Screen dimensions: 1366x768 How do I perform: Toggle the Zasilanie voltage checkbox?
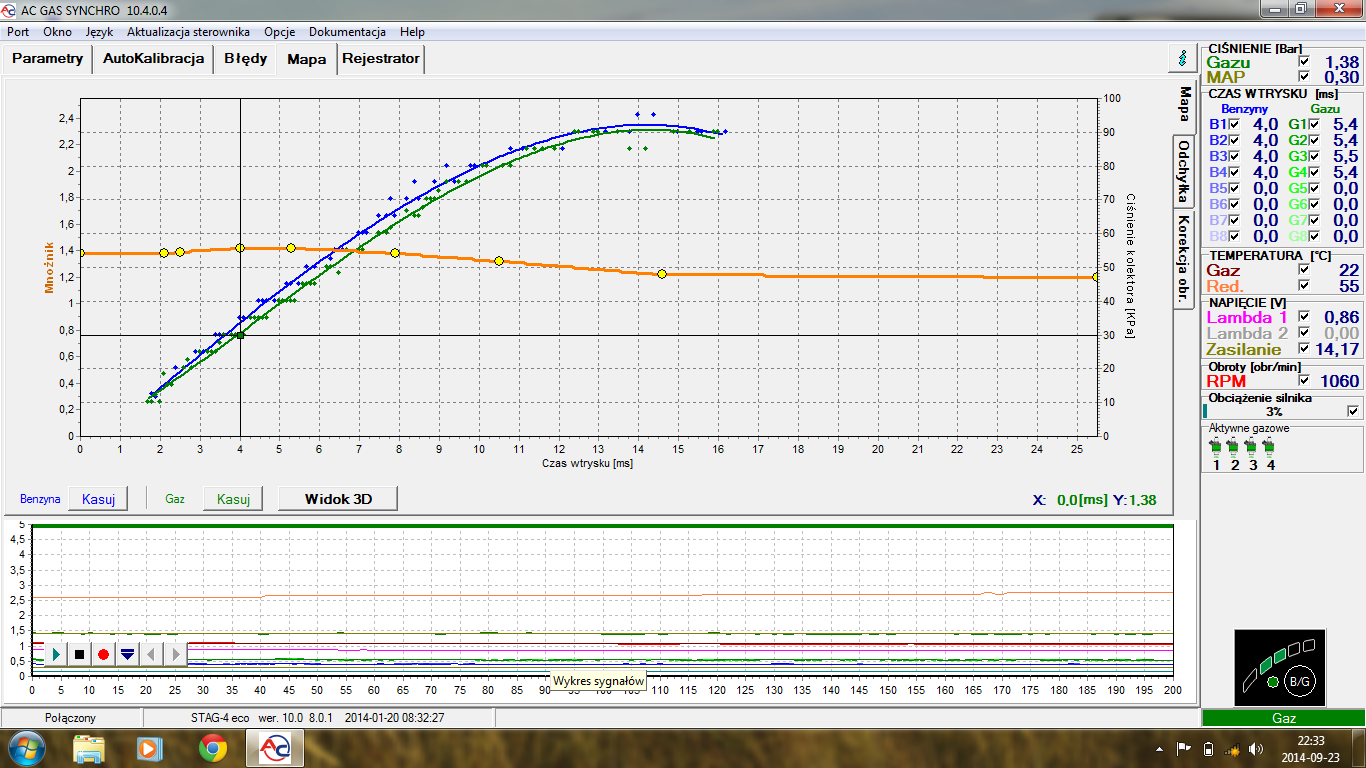tap(1304, 348)
